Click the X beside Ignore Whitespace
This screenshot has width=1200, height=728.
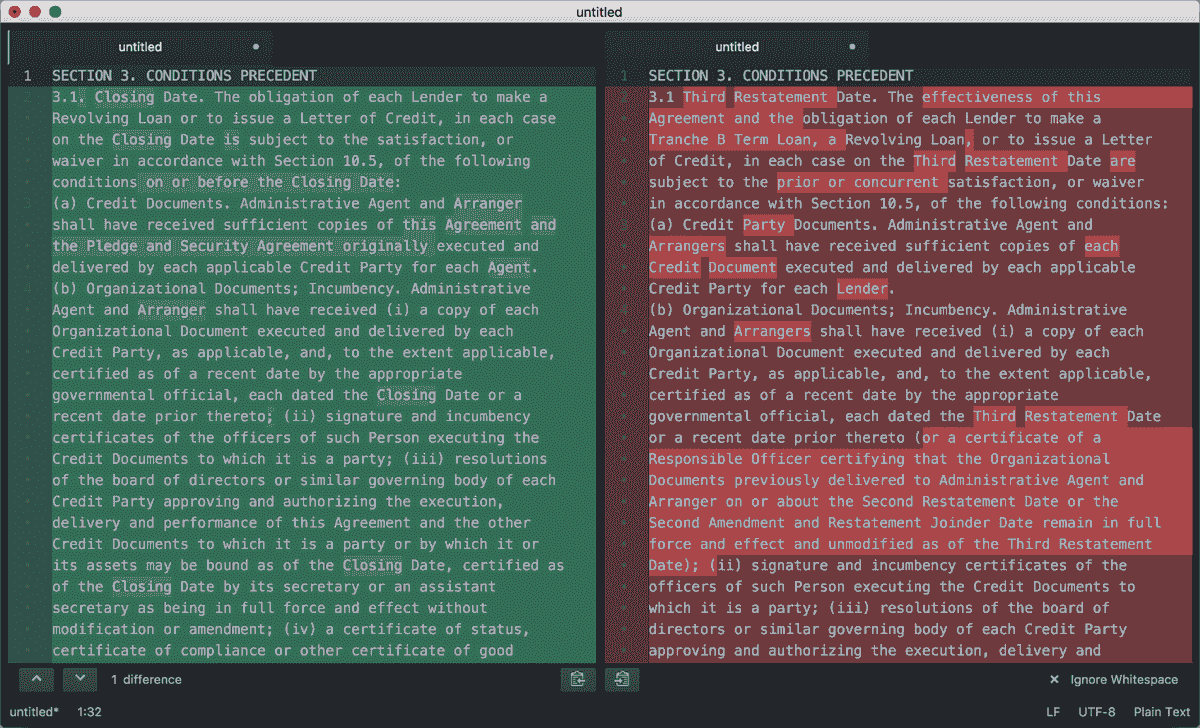[x=1053, y=679]
